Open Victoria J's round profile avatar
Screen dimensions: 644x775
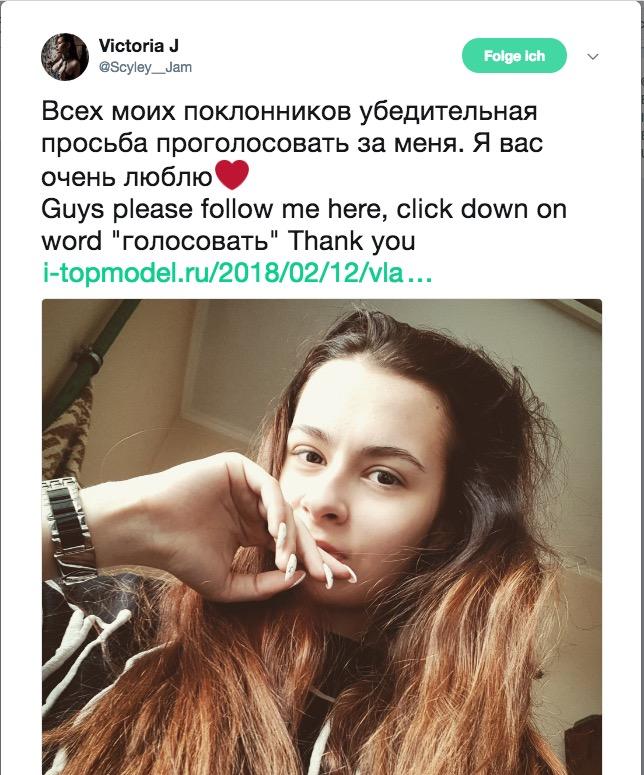click(65, 57)
